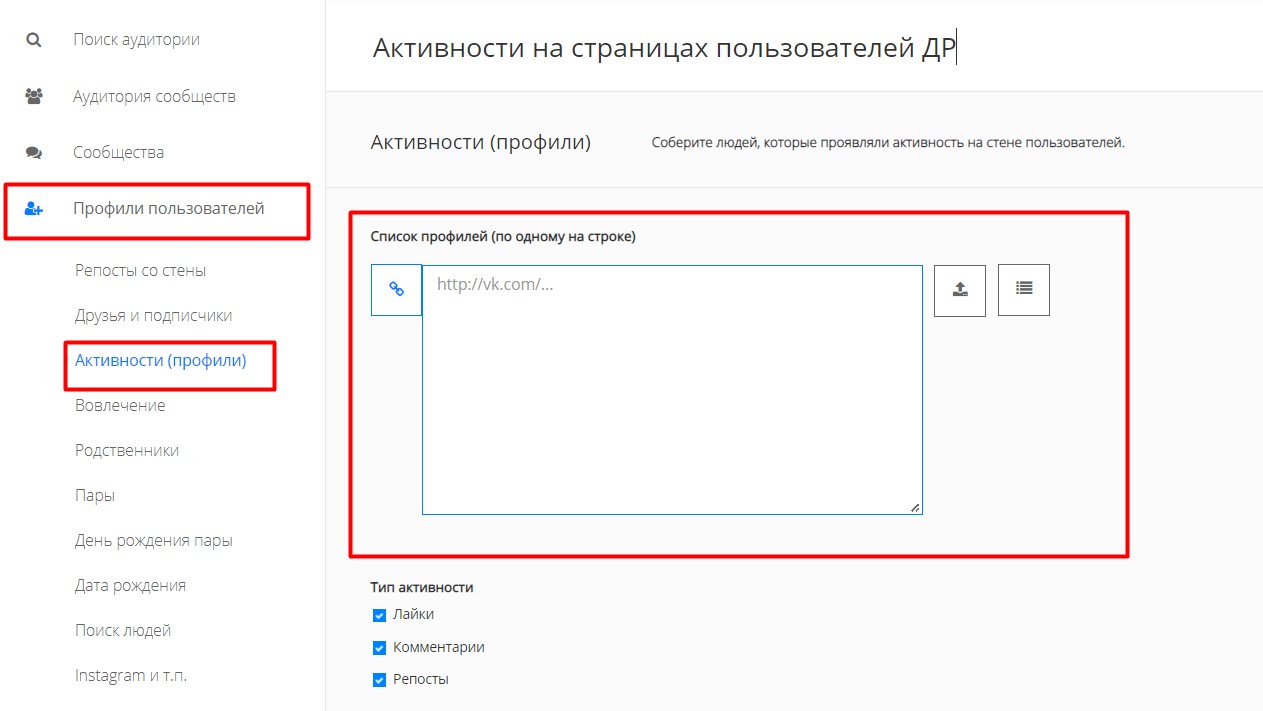1263x711 pixels.
Task: Click the magnifier icon next to Поиск аудитории
Action: 33,39
